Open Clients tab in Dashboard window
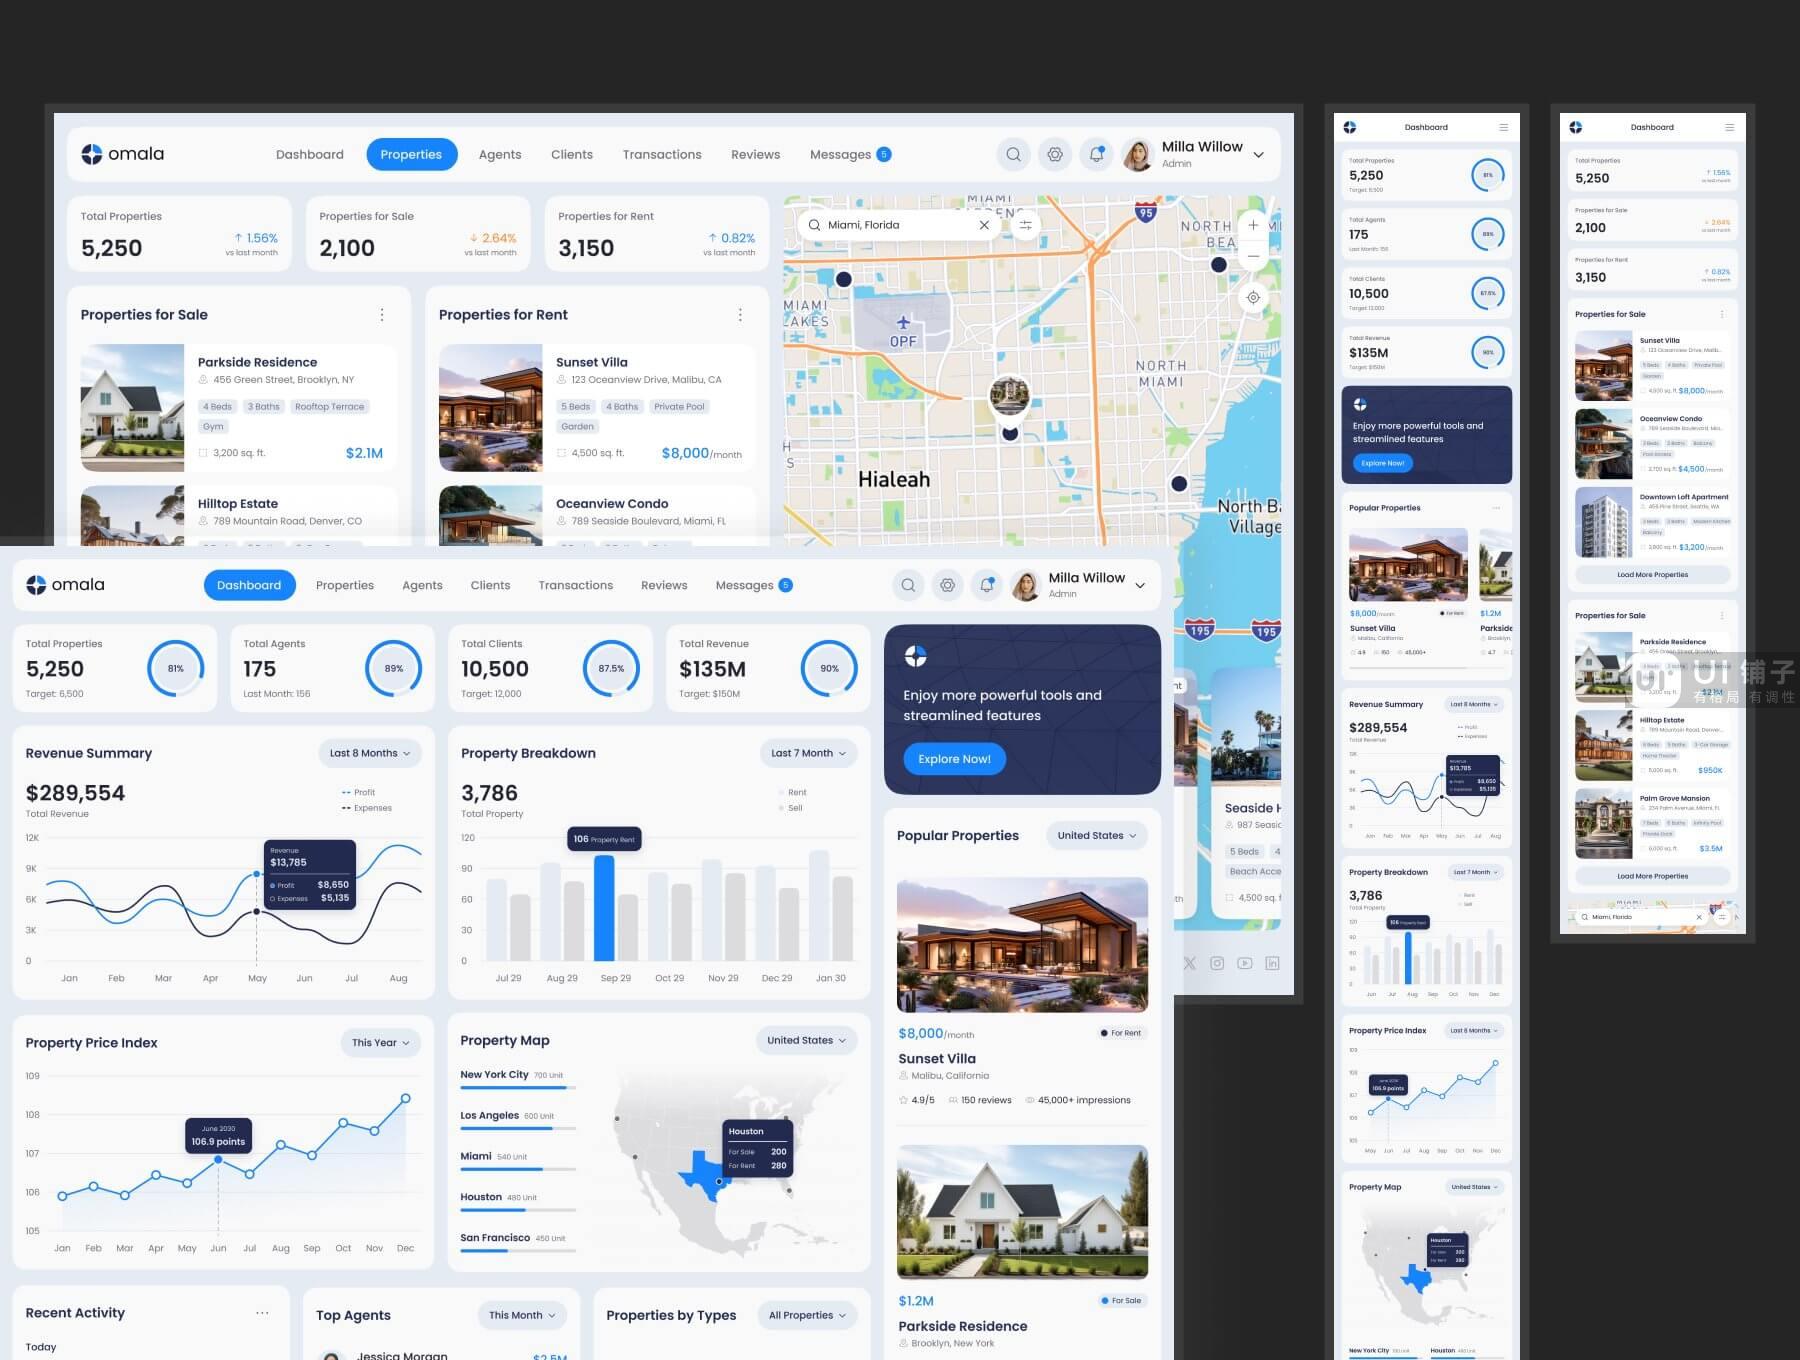Screen dimensions: 1800x1360 [x=490, y=585]
